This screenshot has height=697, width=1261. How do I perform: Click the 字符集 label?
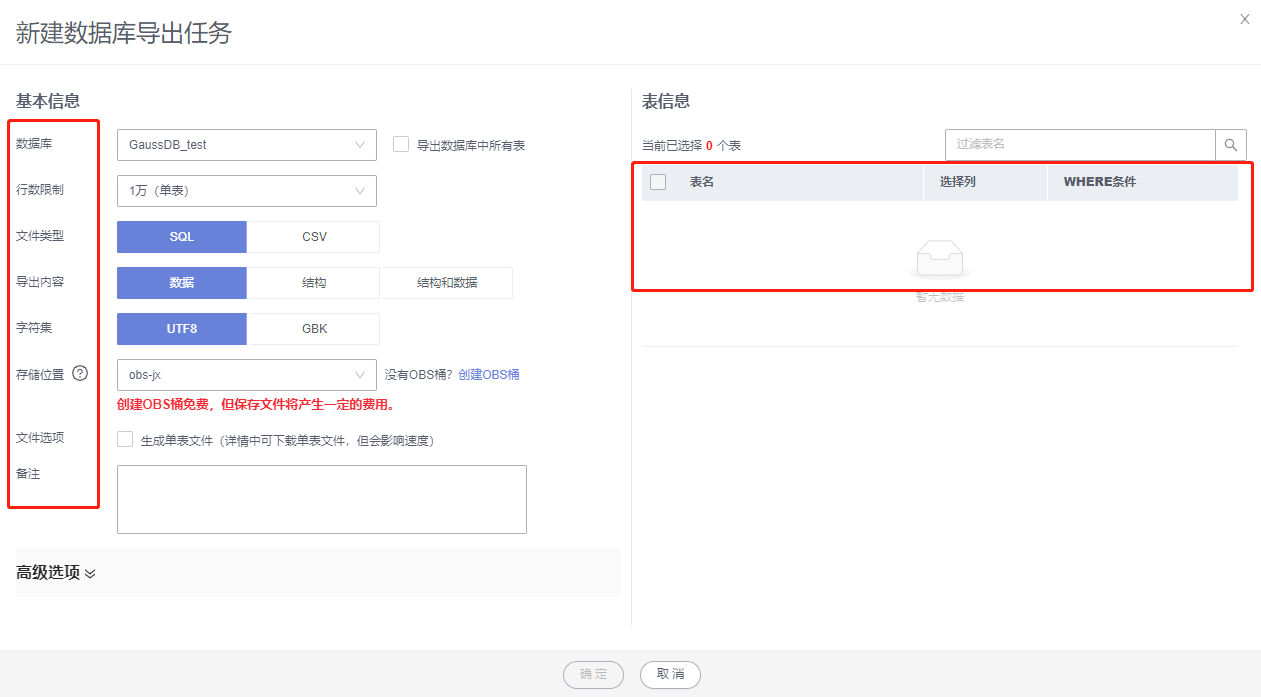[x=34, y=328]
